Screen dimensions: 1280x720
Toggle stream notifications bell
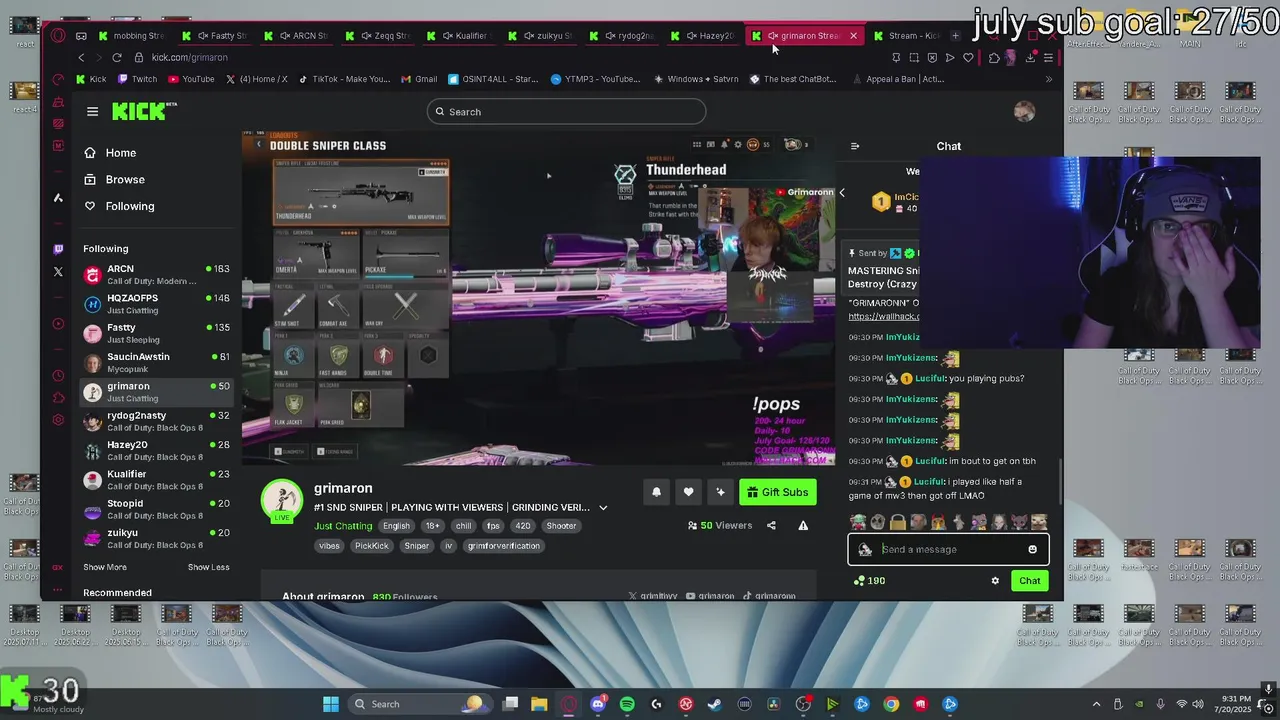tap(656, 492)
